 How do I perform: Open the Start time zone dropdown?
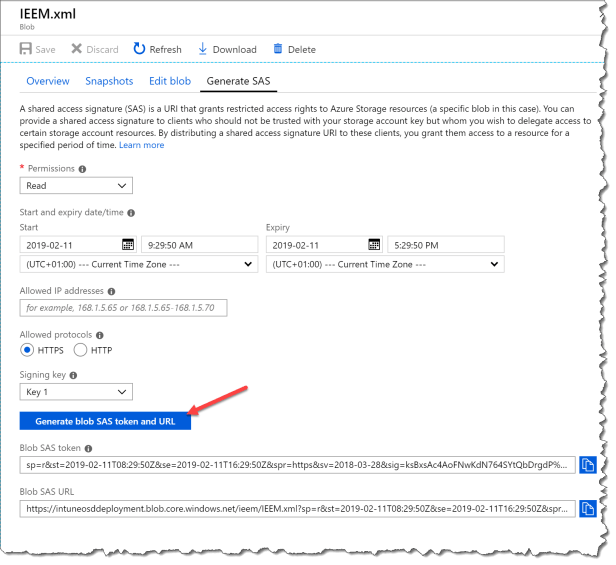[x=138, y=264]
